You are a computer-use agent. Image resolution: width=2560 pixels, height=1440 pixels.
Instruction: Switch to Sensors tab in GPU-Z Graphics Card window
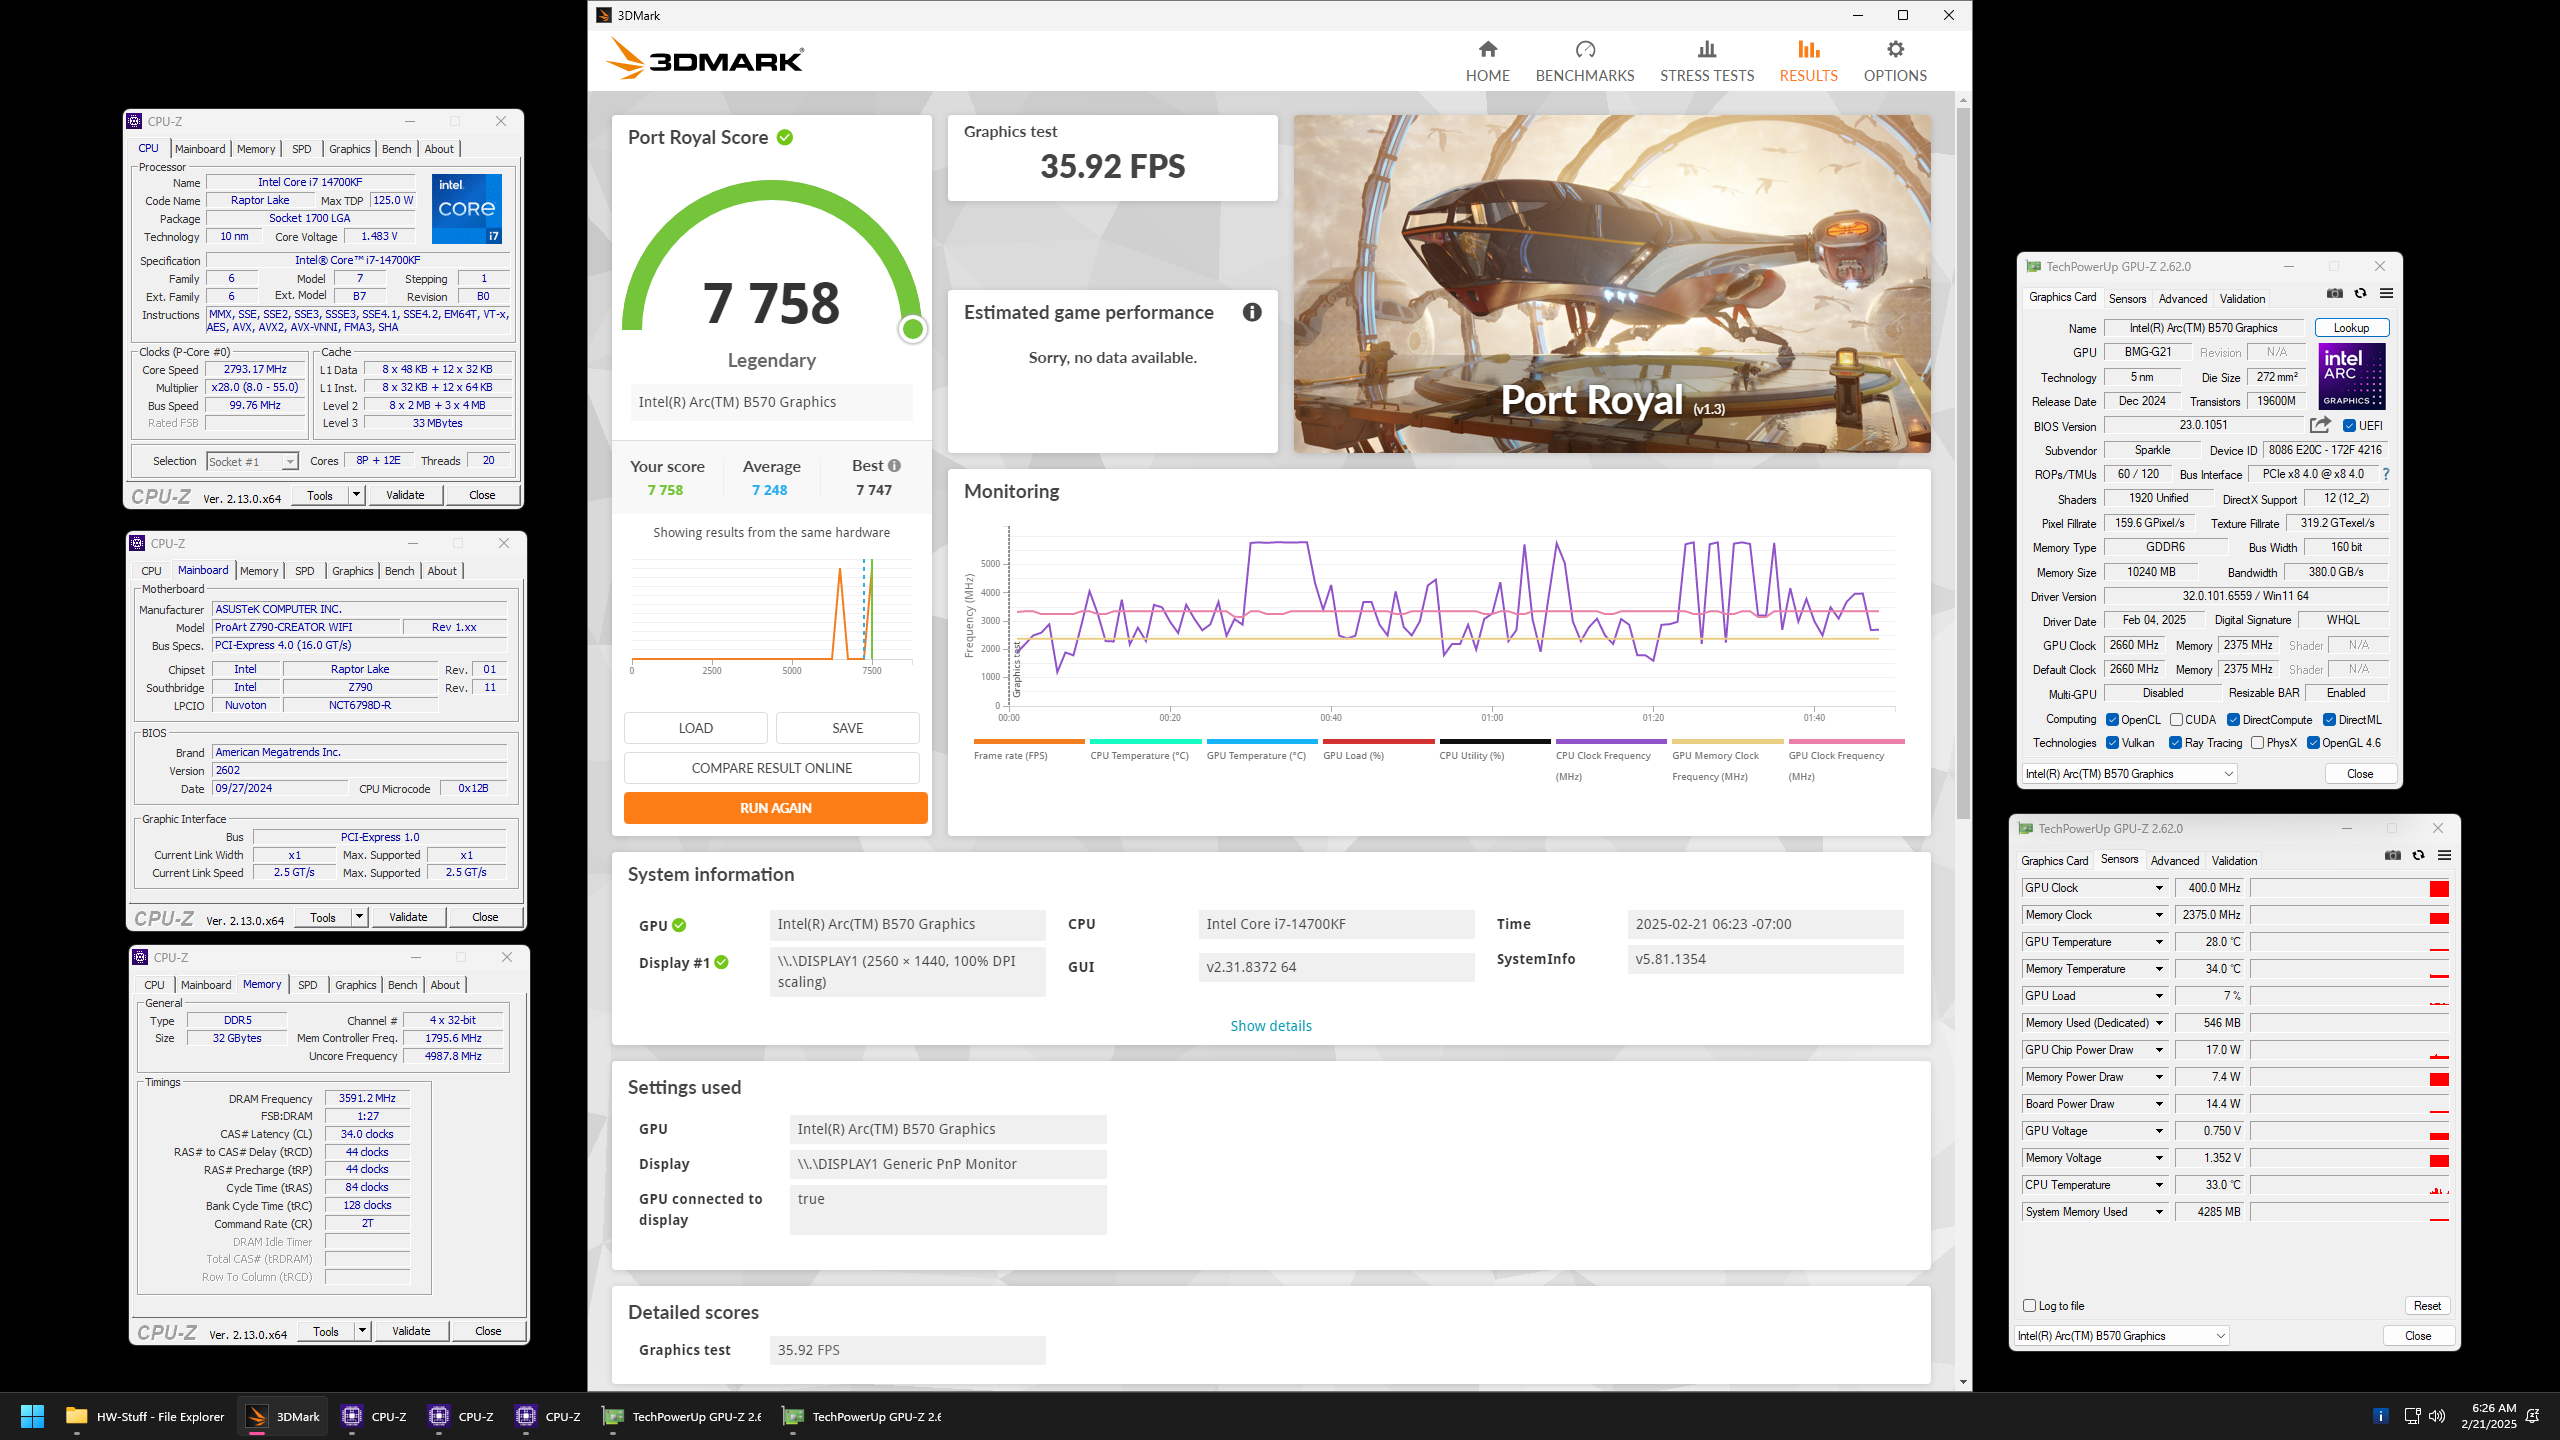[x=2127, y=298]
